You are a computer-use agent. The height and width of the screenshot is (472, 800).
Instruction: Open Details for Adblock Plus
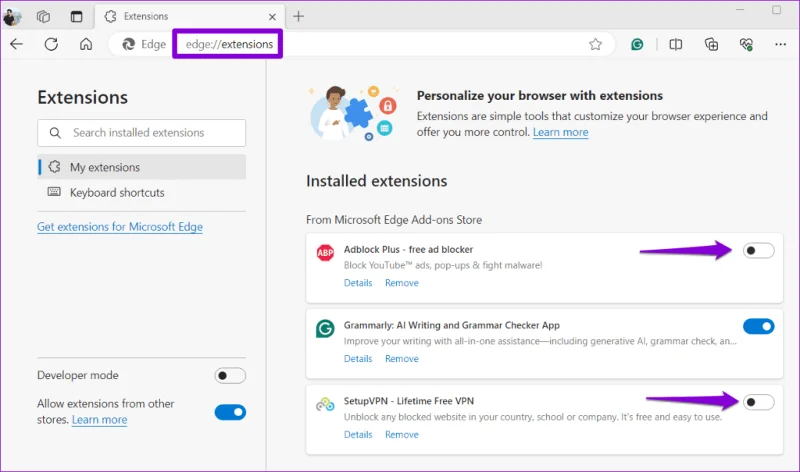[x=358, y=283]
